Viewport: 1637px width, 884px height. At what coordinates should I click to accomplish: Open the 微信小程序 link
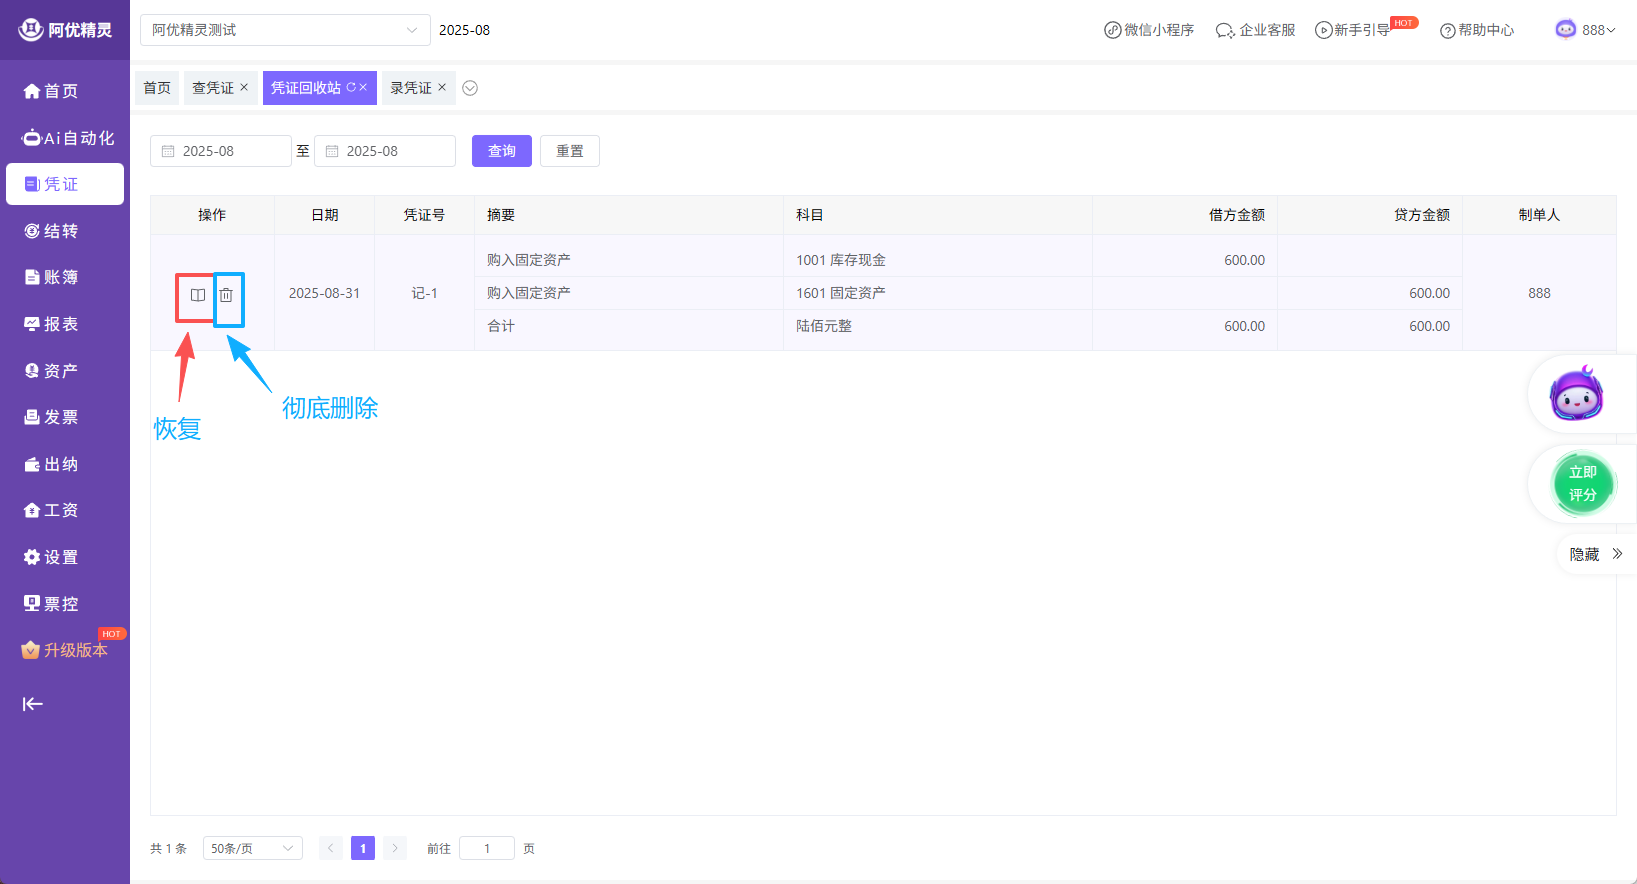tap(1149, 30)
